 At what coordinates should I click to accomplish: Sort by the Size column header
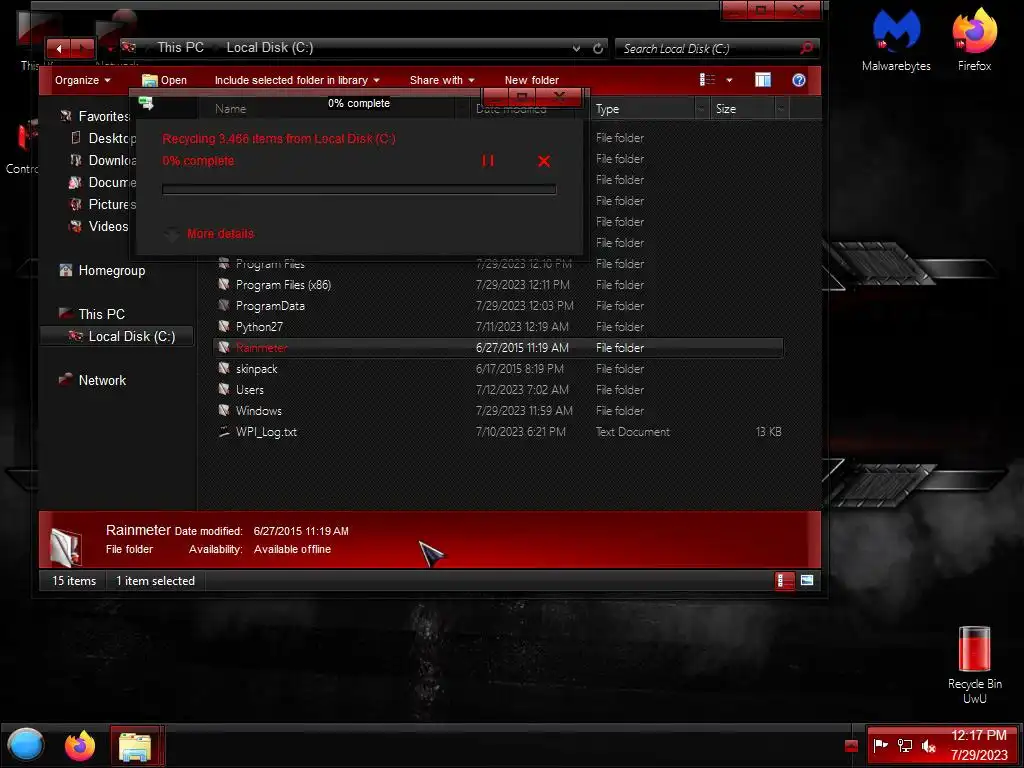click(x=743, y=109)
